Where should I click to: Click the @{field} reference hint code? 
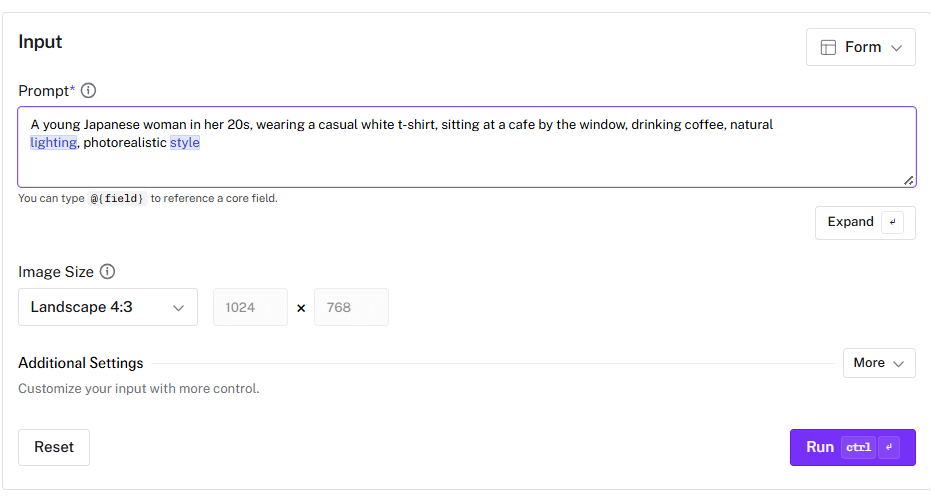point(118,199)
